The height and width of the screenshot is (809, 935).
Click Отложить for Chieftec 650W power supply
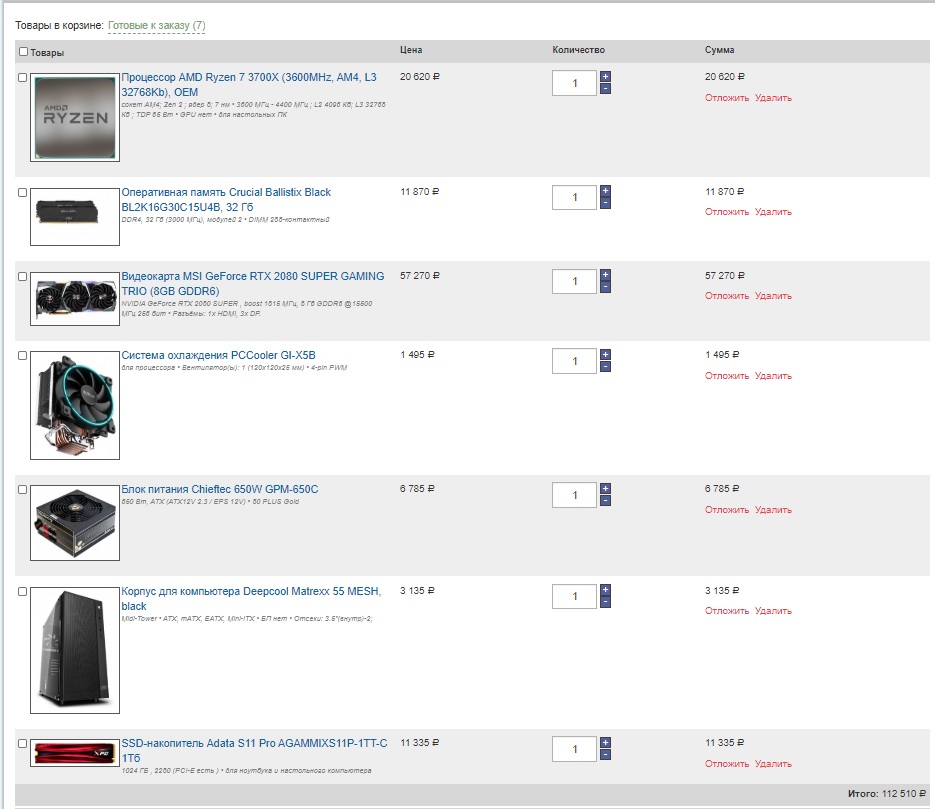(727, 510)
